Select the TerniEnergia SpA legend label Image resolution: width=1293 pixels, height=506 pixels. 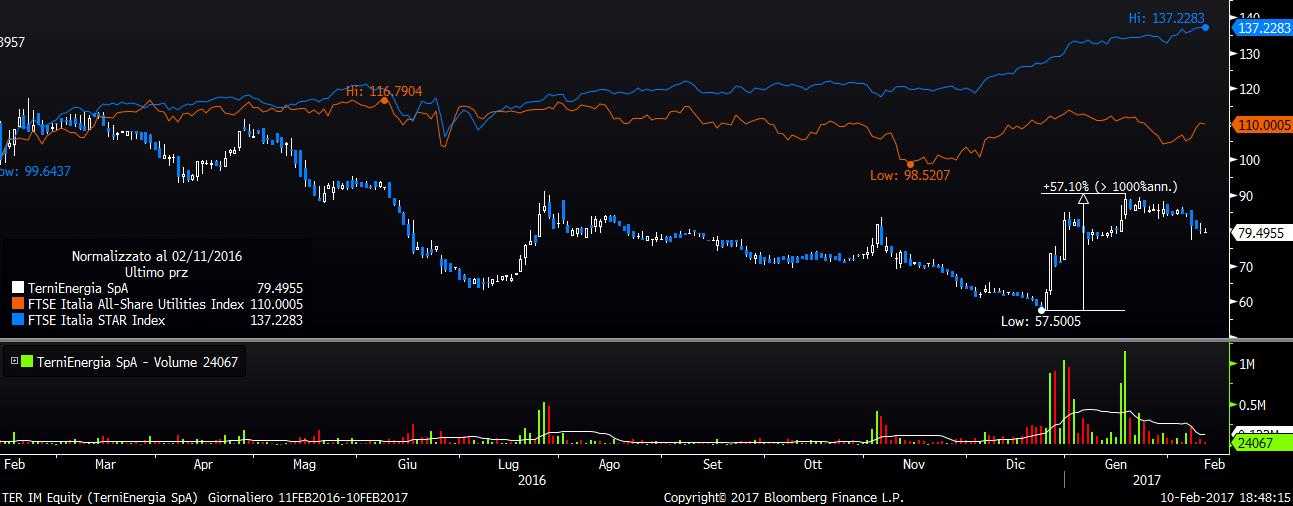click(79, 289)
